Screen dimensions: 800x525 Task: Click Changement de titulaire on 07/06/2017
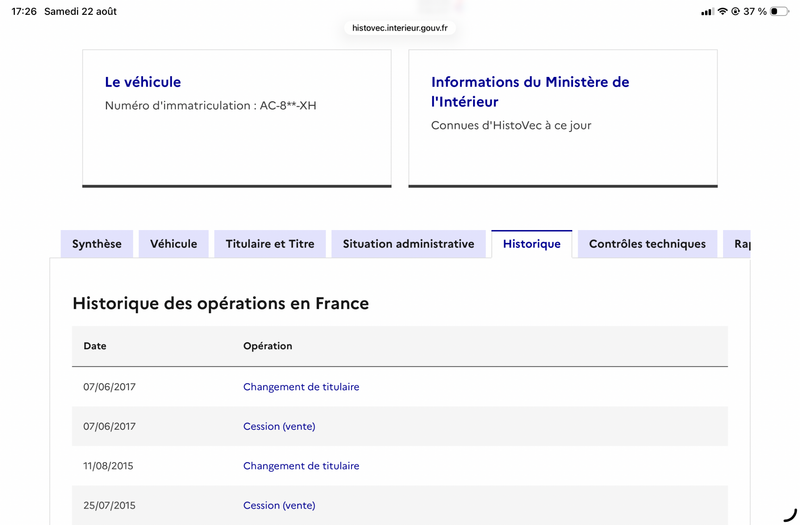[x=301, y=387]
